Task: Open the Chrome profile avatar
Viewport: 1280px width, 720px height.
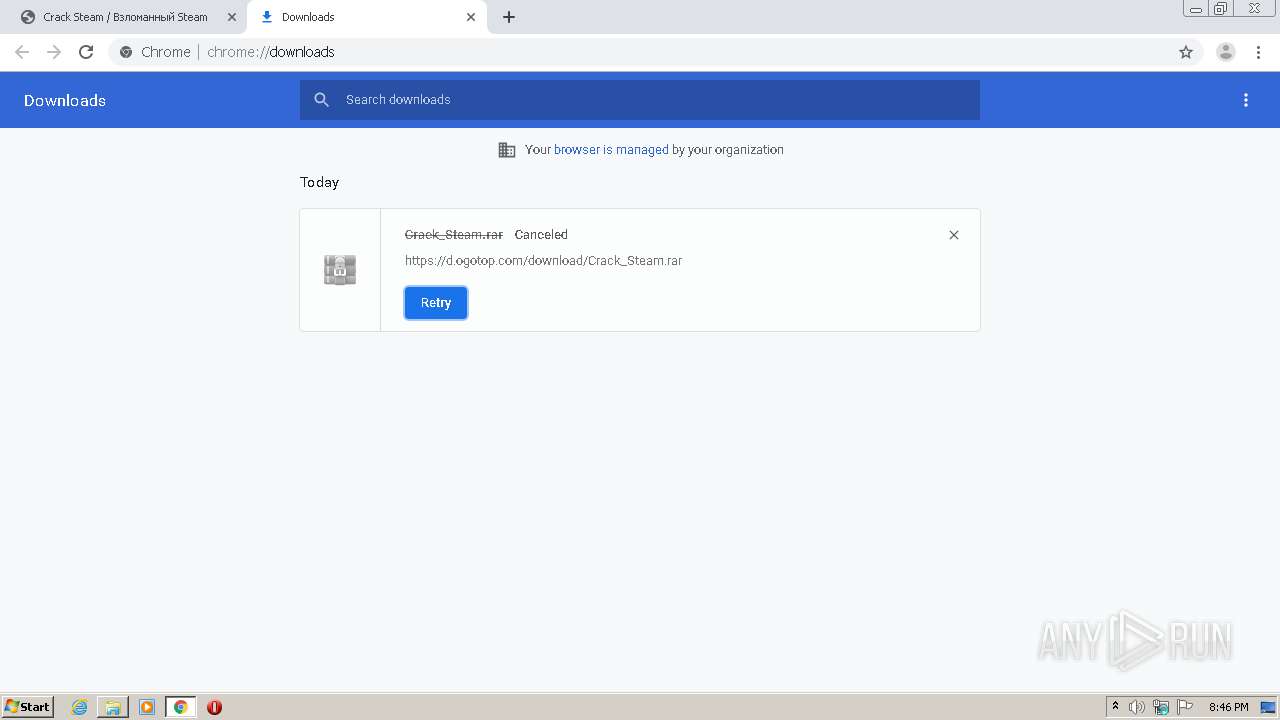Action: (1226, 52)
